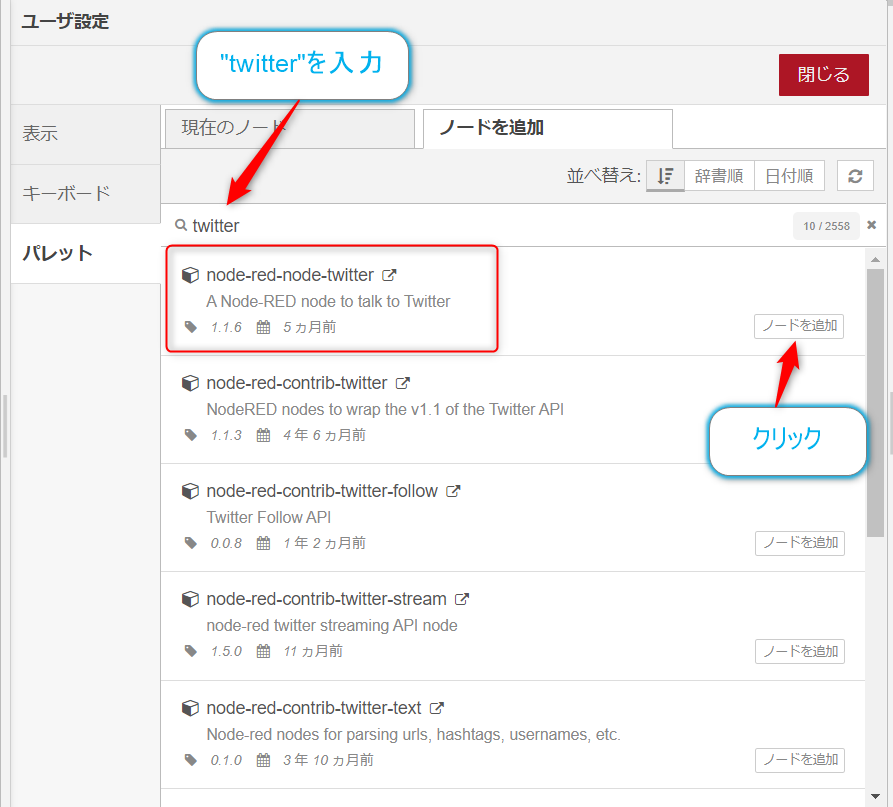Click the version tag icon beside 1.5.0
This screenshot has width=893, height=807.
191,651
